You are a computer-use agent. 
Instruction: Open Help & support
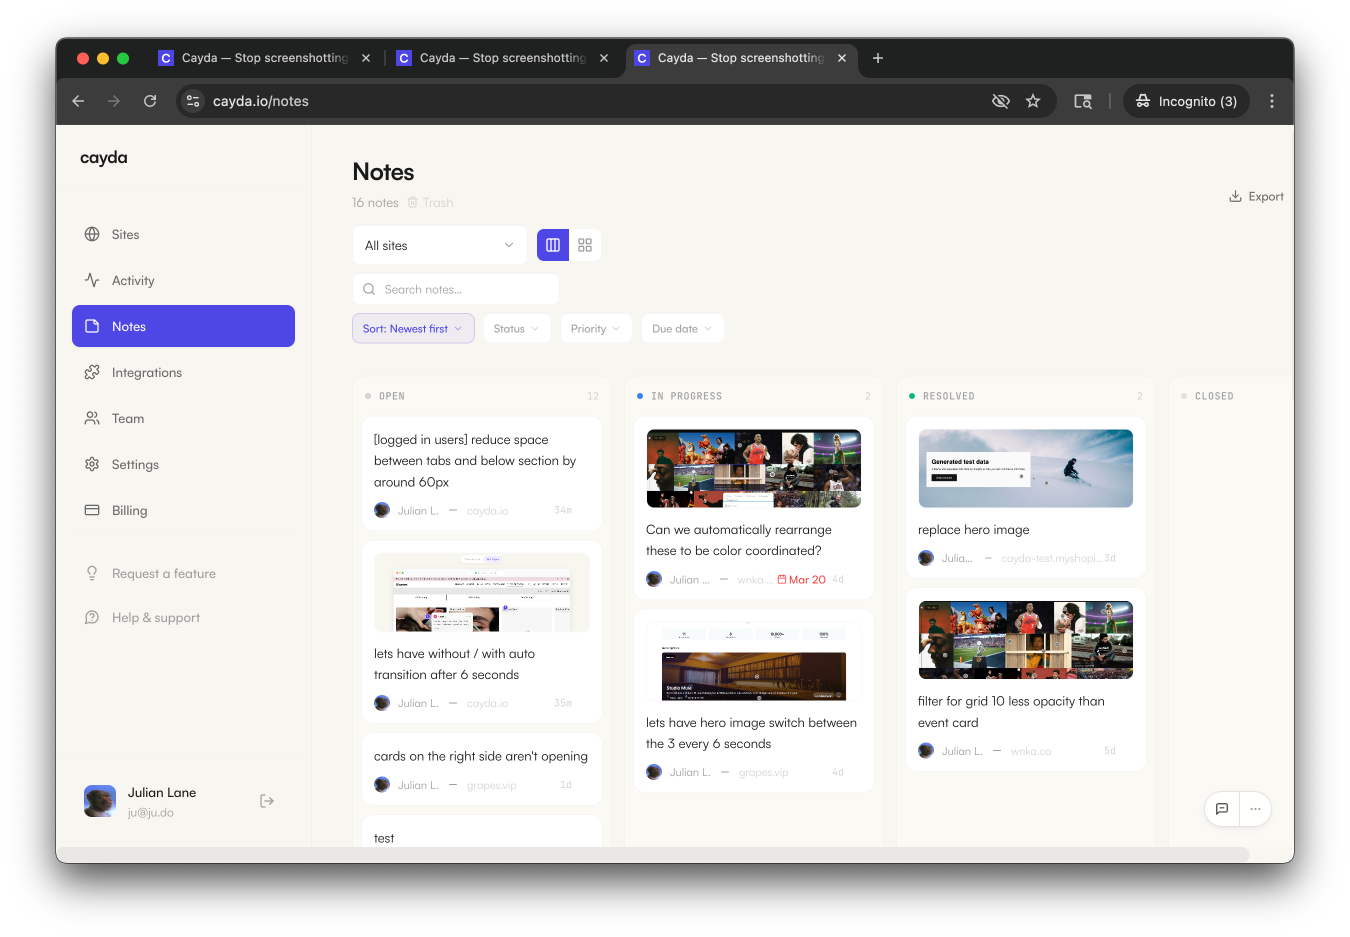(x=155, y=618)
